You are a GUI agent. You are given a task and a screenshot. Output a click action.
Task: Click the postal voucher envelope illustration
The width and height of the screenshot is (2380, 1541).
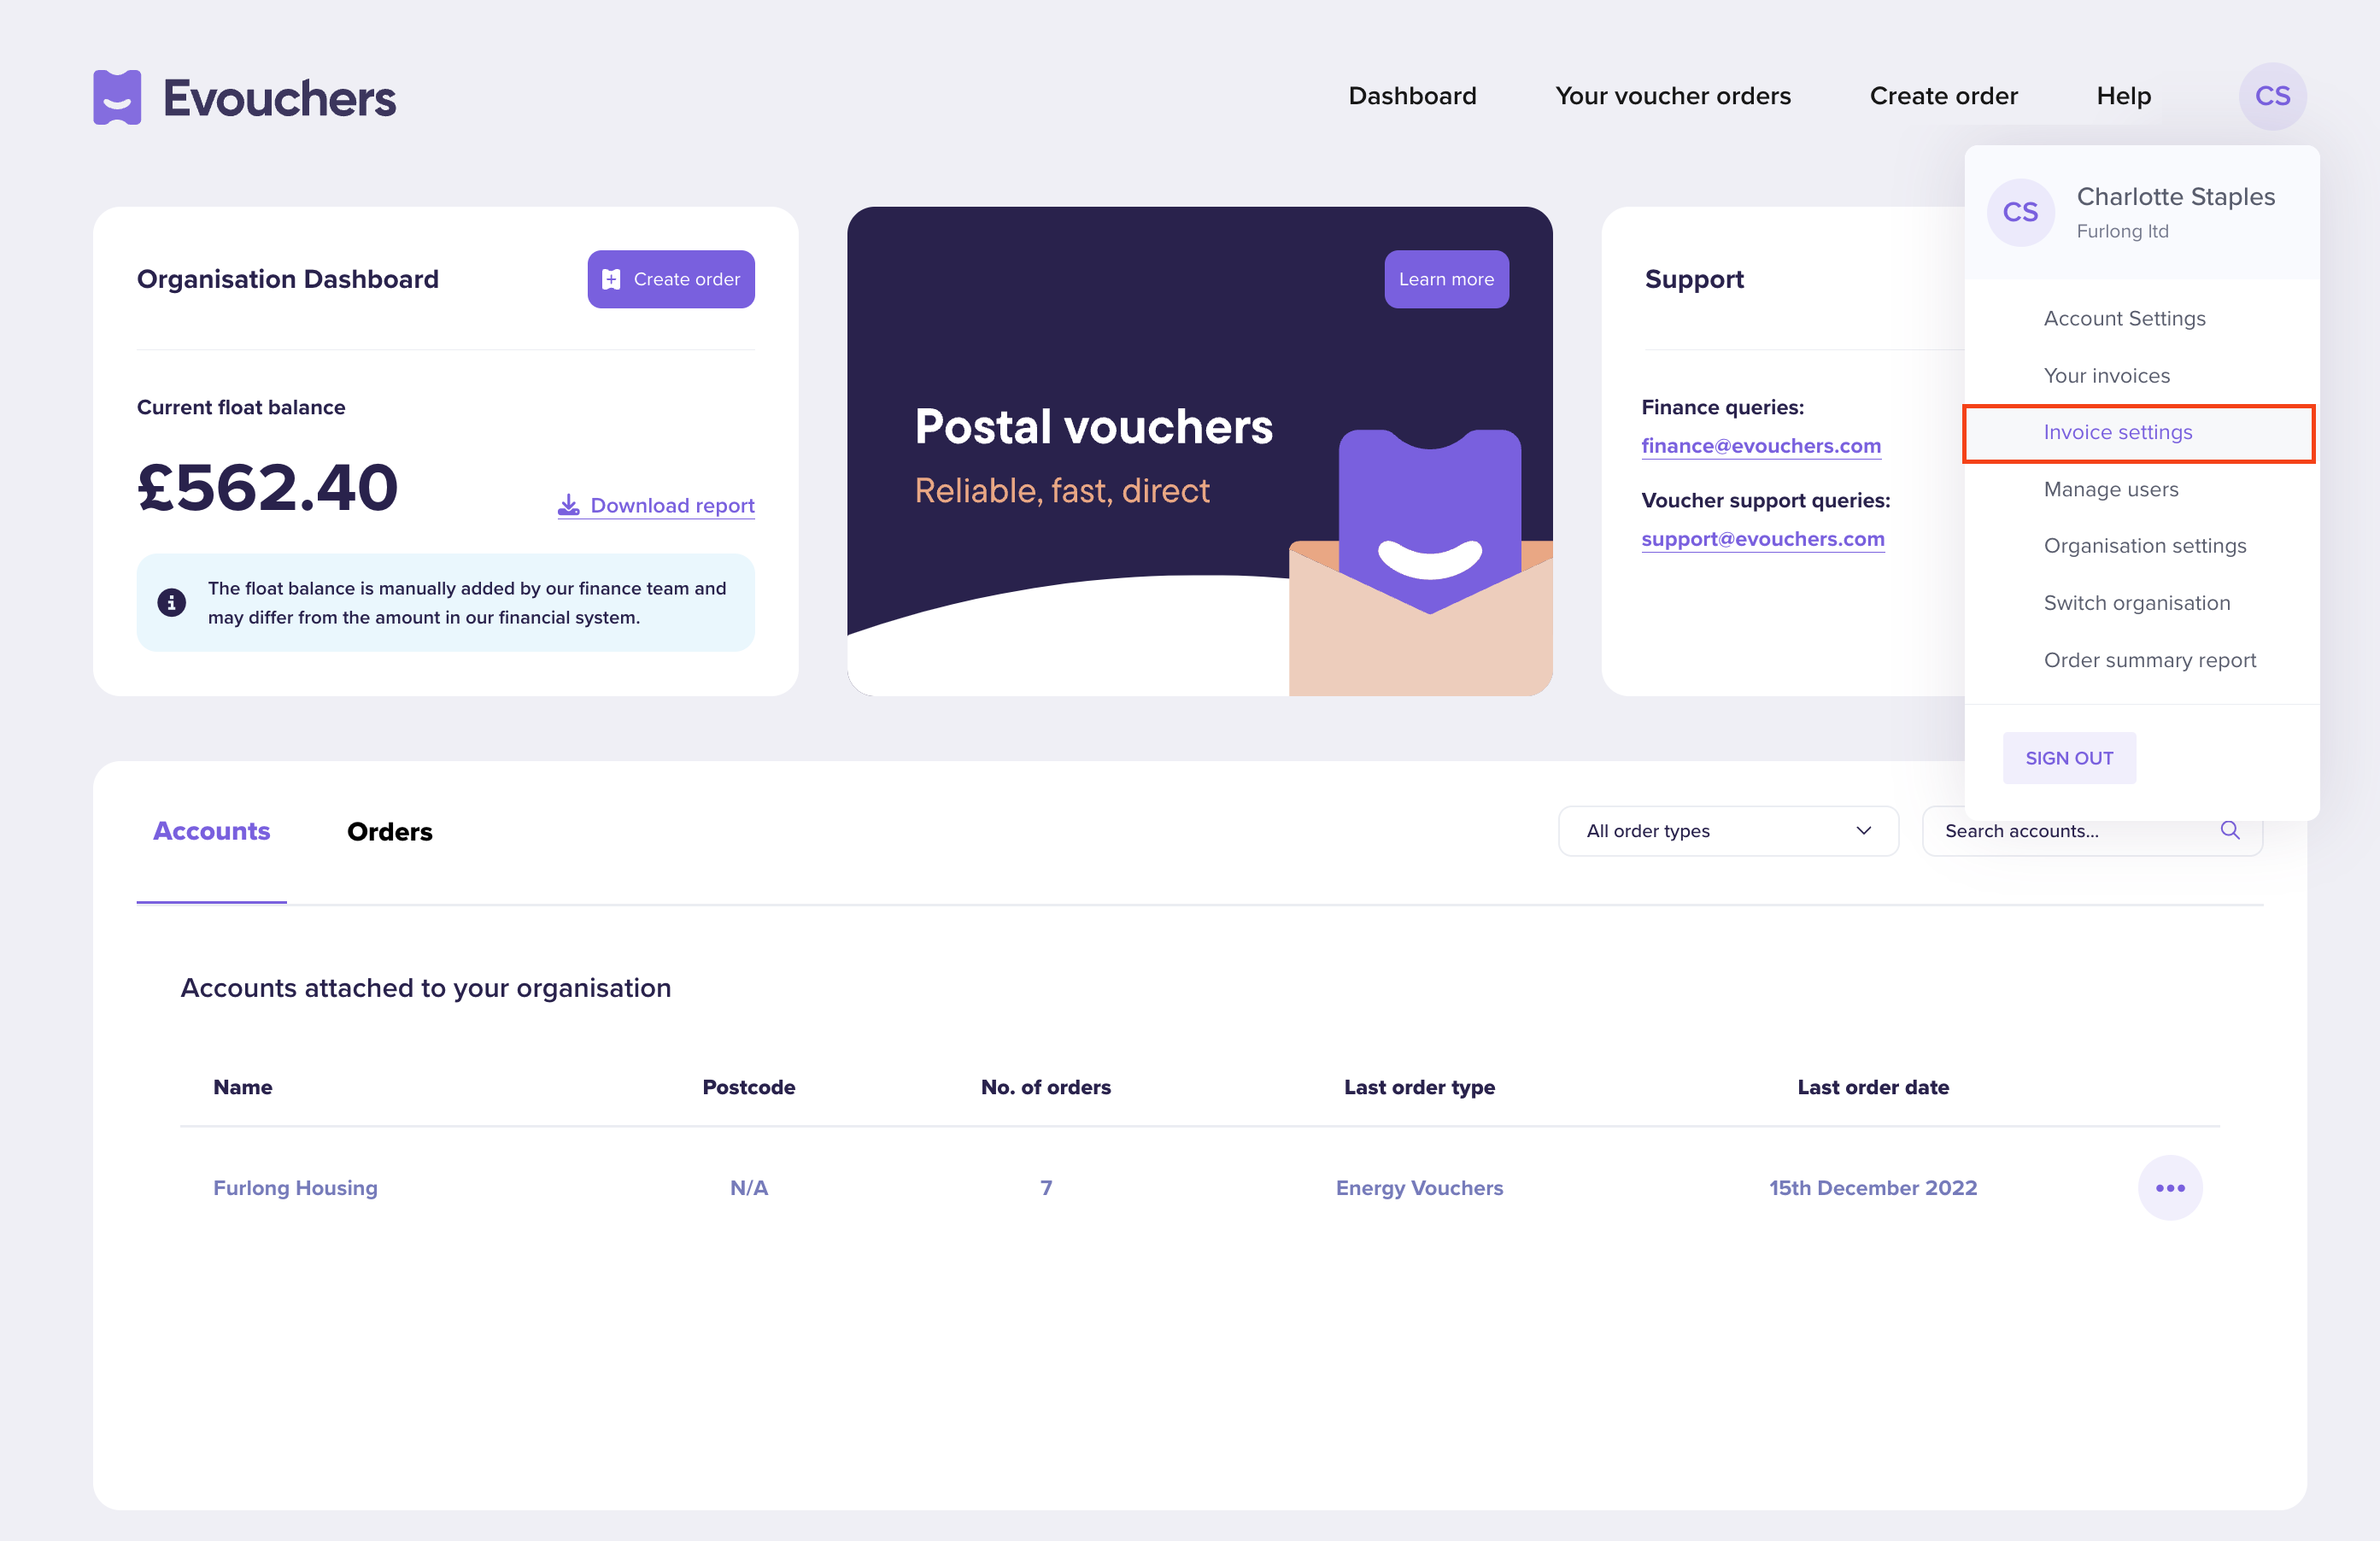click(1421, 565)
